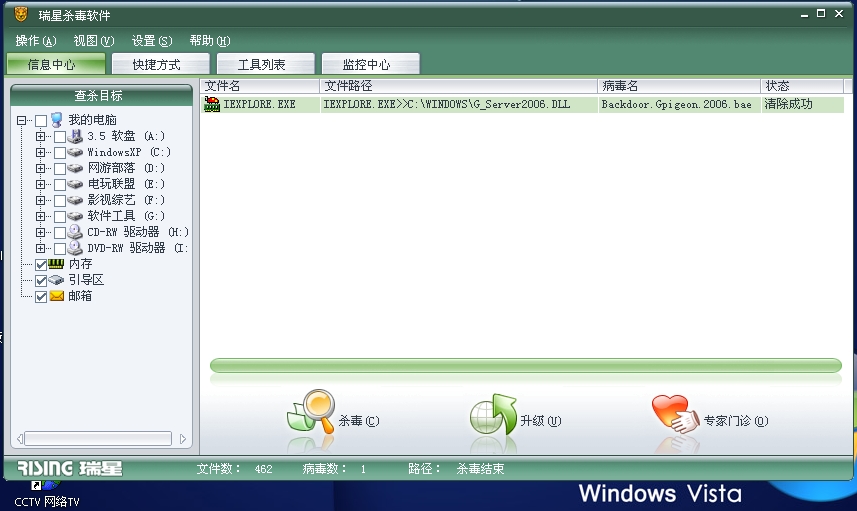Expand the 软件工具 (G:) node
857x511 pixels.
[x=40, y=216]
